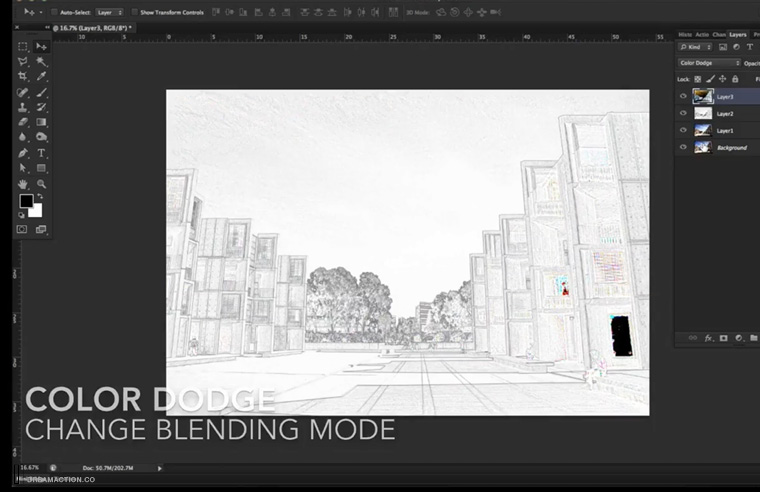The image size is (760, 492).
Task: Select the Zoom tool
Action: tap(41, 184)
